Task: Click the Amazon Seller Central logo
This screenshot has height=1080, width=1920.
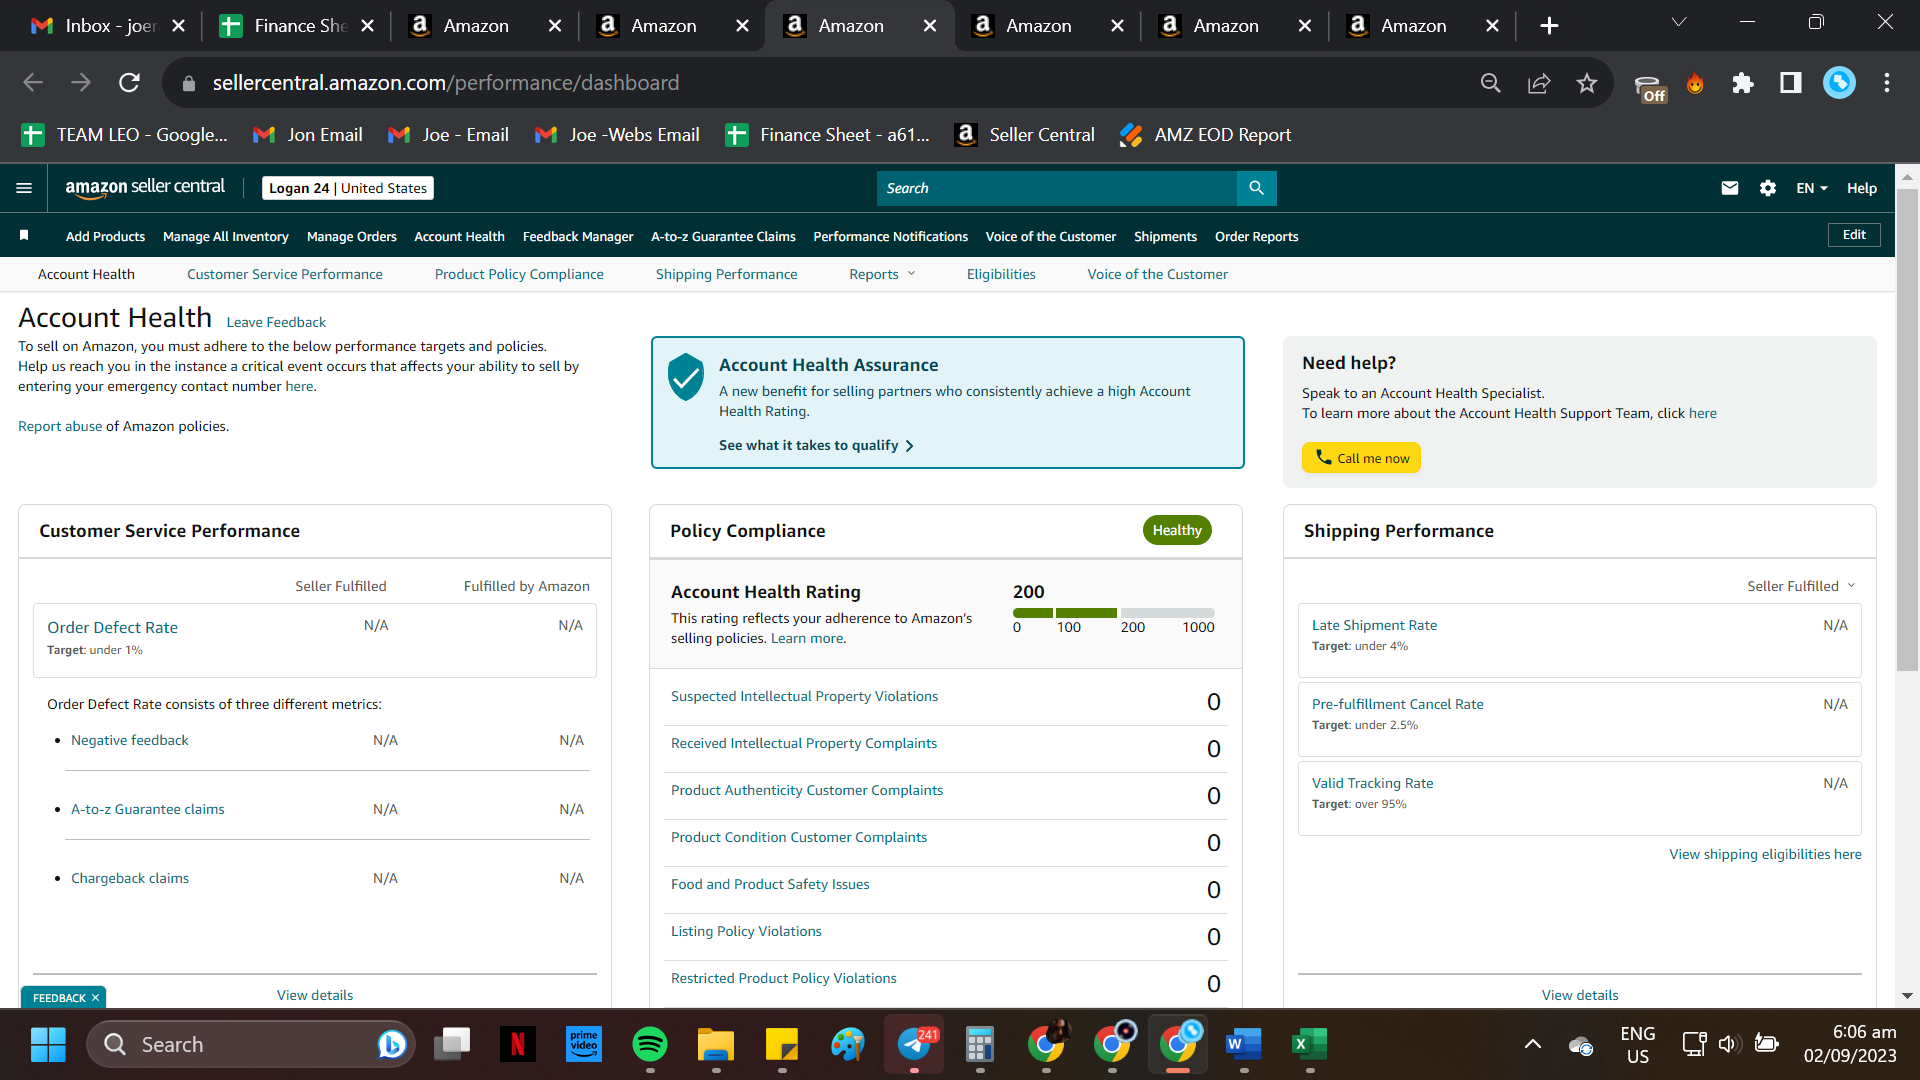Action: (x=145, y=187)
